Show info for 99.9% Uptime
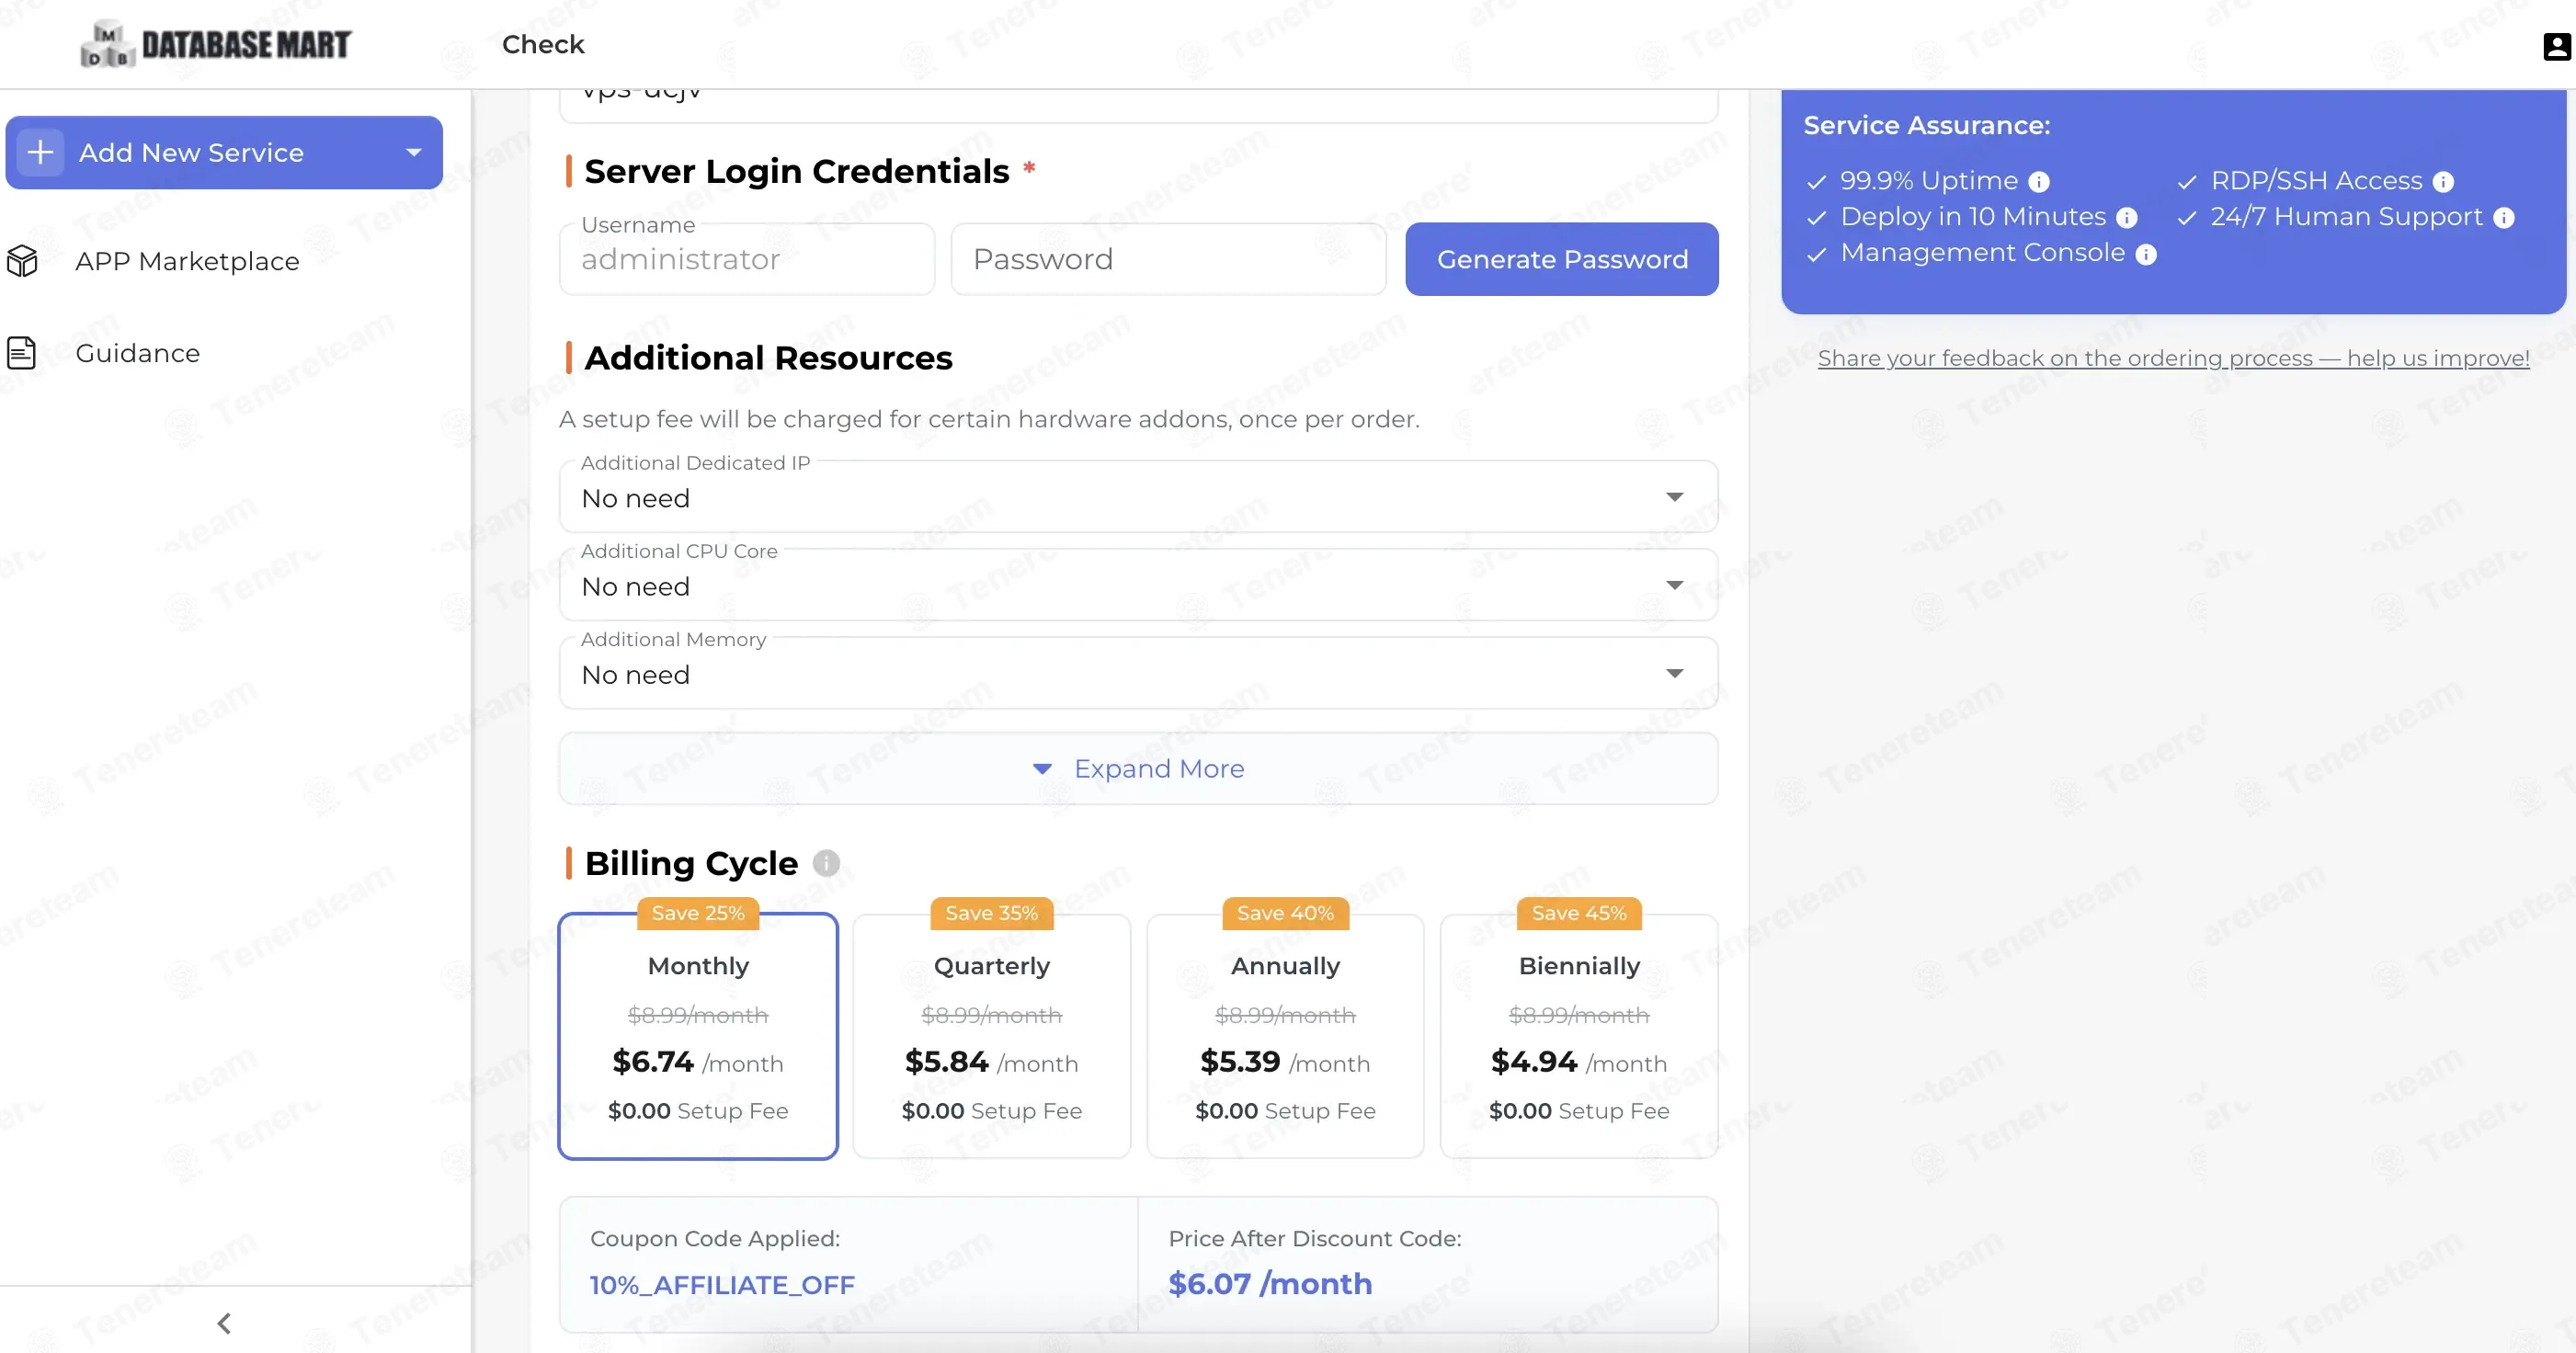Viewport: 2576px width, 1353px height. coord(2039,182)
